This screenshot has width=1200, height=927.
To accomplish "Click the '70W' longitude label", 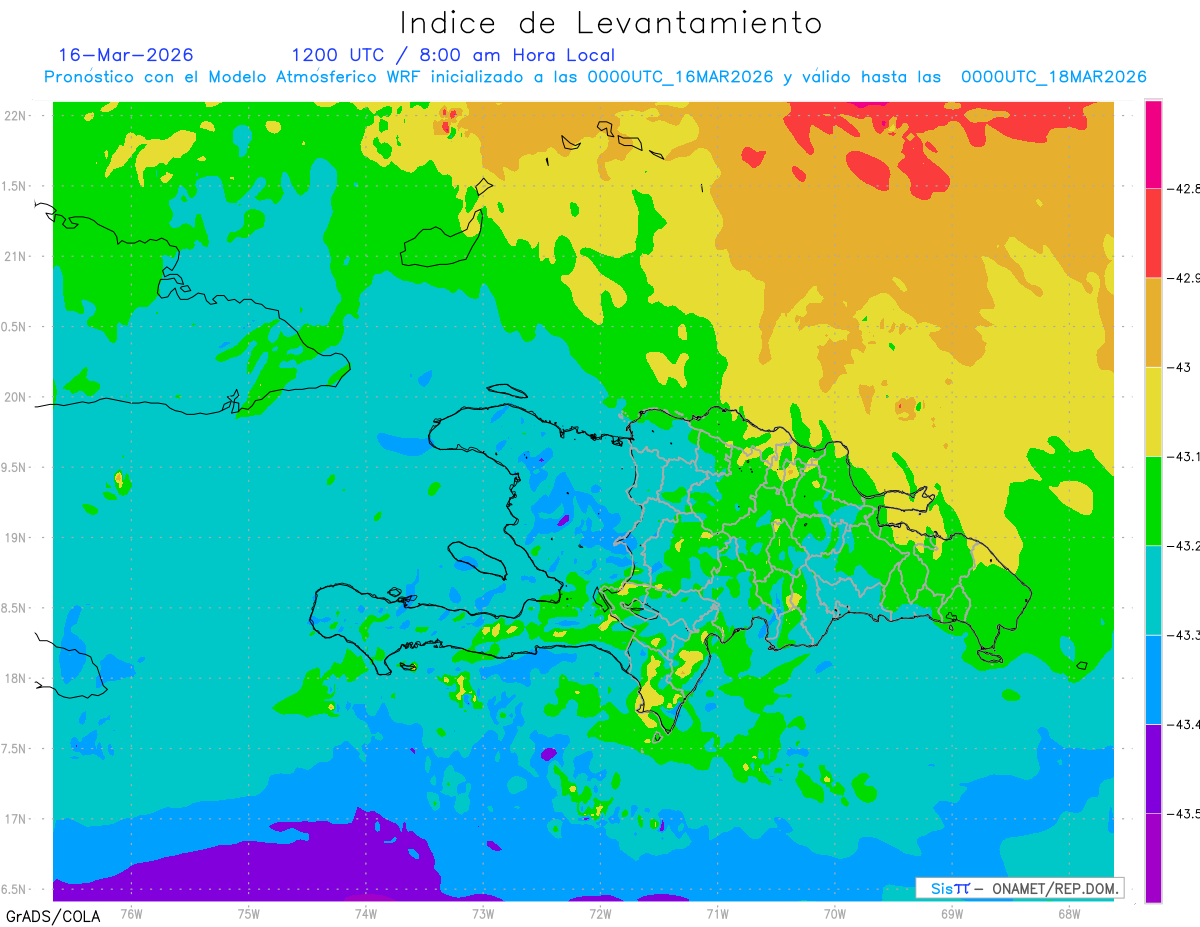I will pyautogui.click(x=834, y=912).
